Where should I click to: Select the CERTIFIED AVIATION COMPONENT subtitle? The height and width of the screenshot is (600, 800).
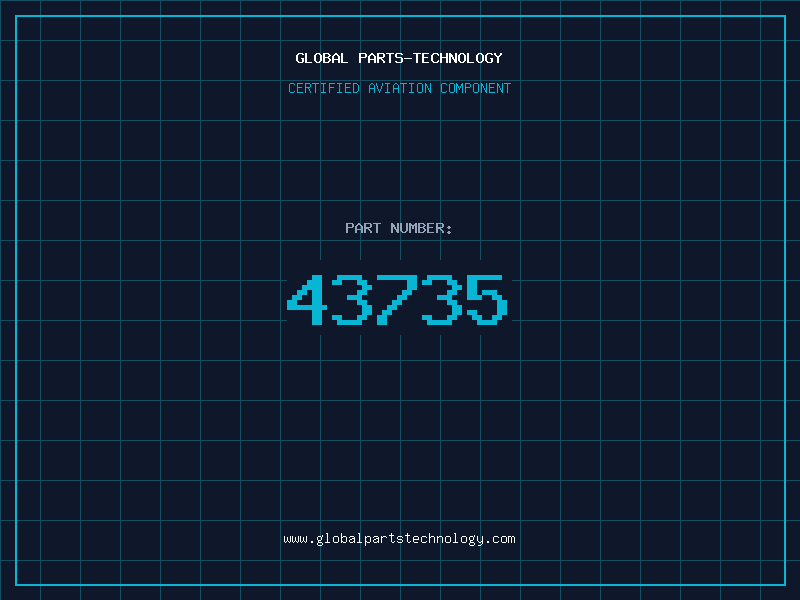pyautogui.click(x=399, y=88)
